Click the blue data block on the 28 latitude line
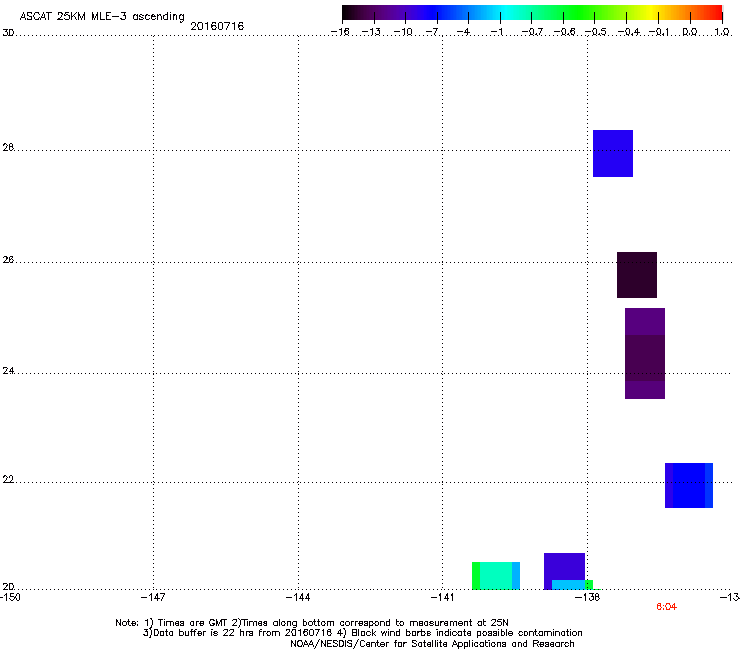 tap(613, 153)
